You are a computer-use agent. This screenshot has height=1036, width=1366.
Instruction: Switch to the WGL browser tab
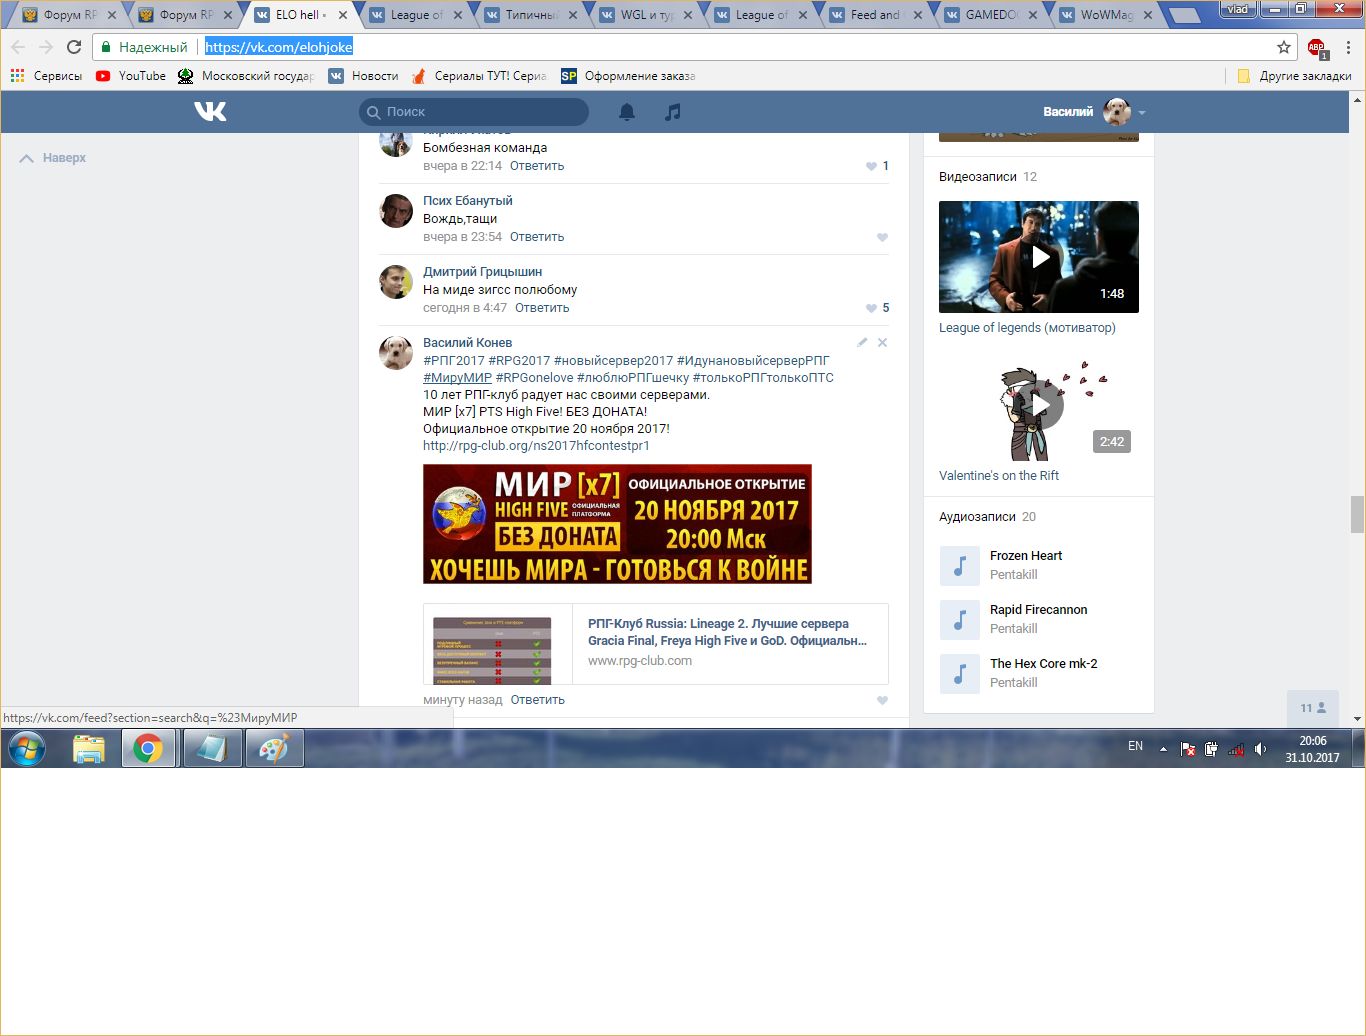[x=646, y=15]
